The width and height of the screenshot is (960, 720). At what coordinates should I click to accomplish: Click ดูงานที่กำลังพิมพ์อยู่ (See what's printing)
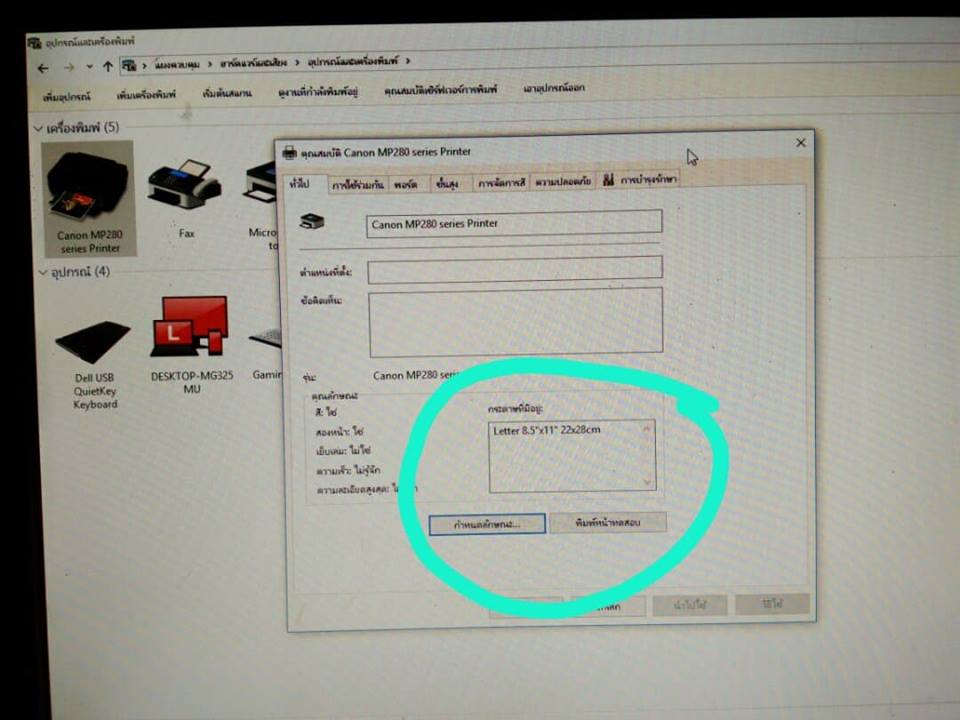[x=318, y=92]
